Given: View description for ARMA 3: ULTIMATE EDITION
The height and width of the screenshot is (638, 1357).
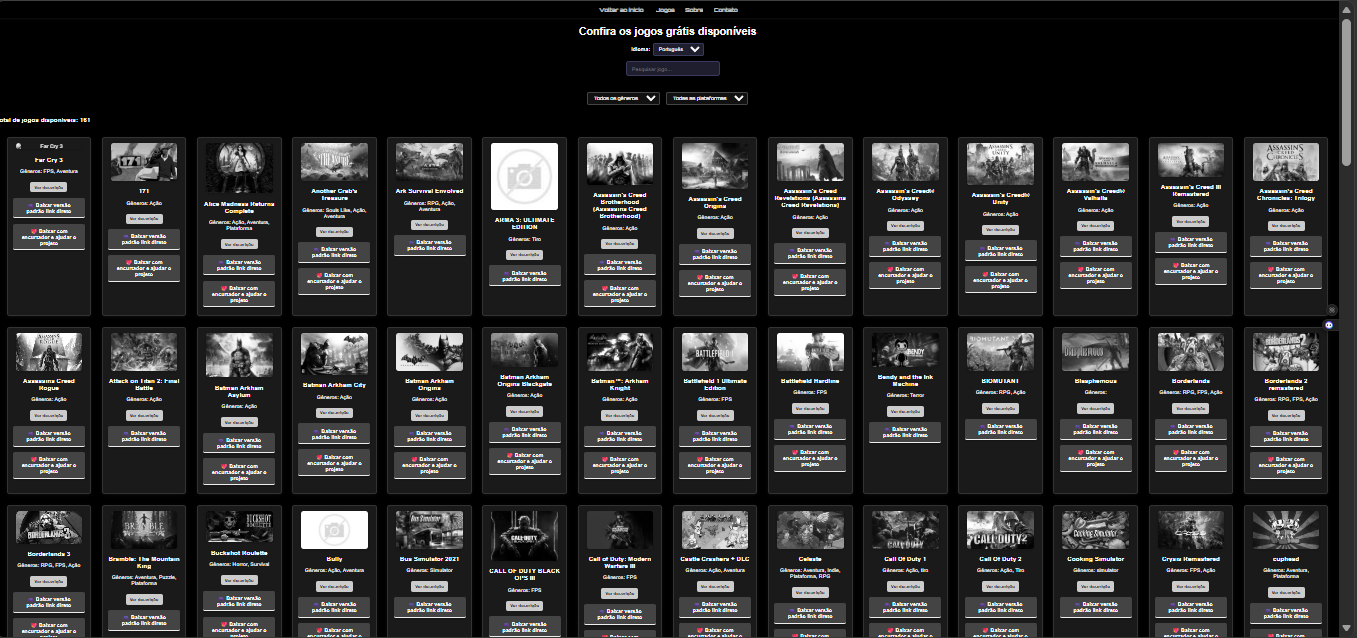Looking at the screenshot, I should pos(525,255).
